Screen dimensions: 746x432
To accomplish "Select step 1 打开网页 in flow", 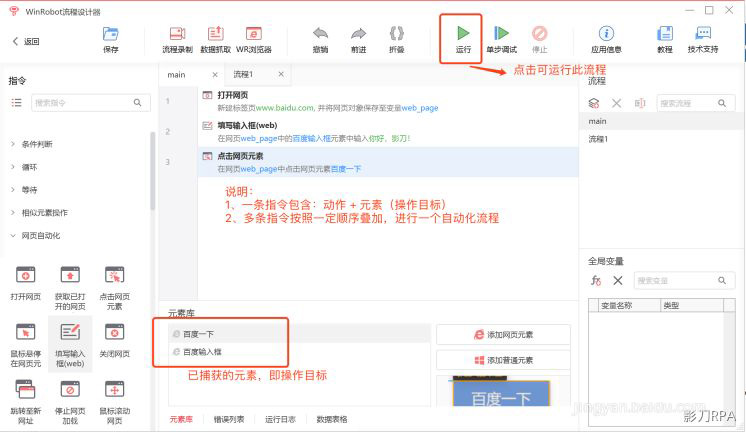I will tap(388, 101).
